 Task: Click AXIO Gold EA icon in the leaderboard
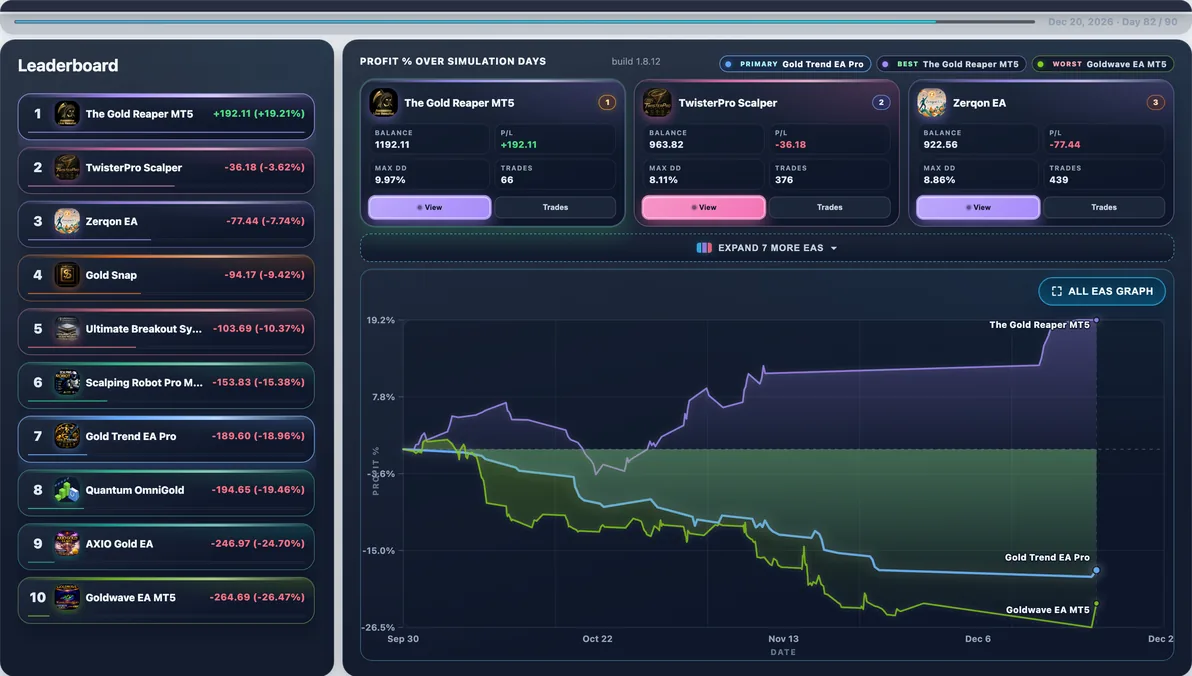pyautogui.click(x=67, y=544)
